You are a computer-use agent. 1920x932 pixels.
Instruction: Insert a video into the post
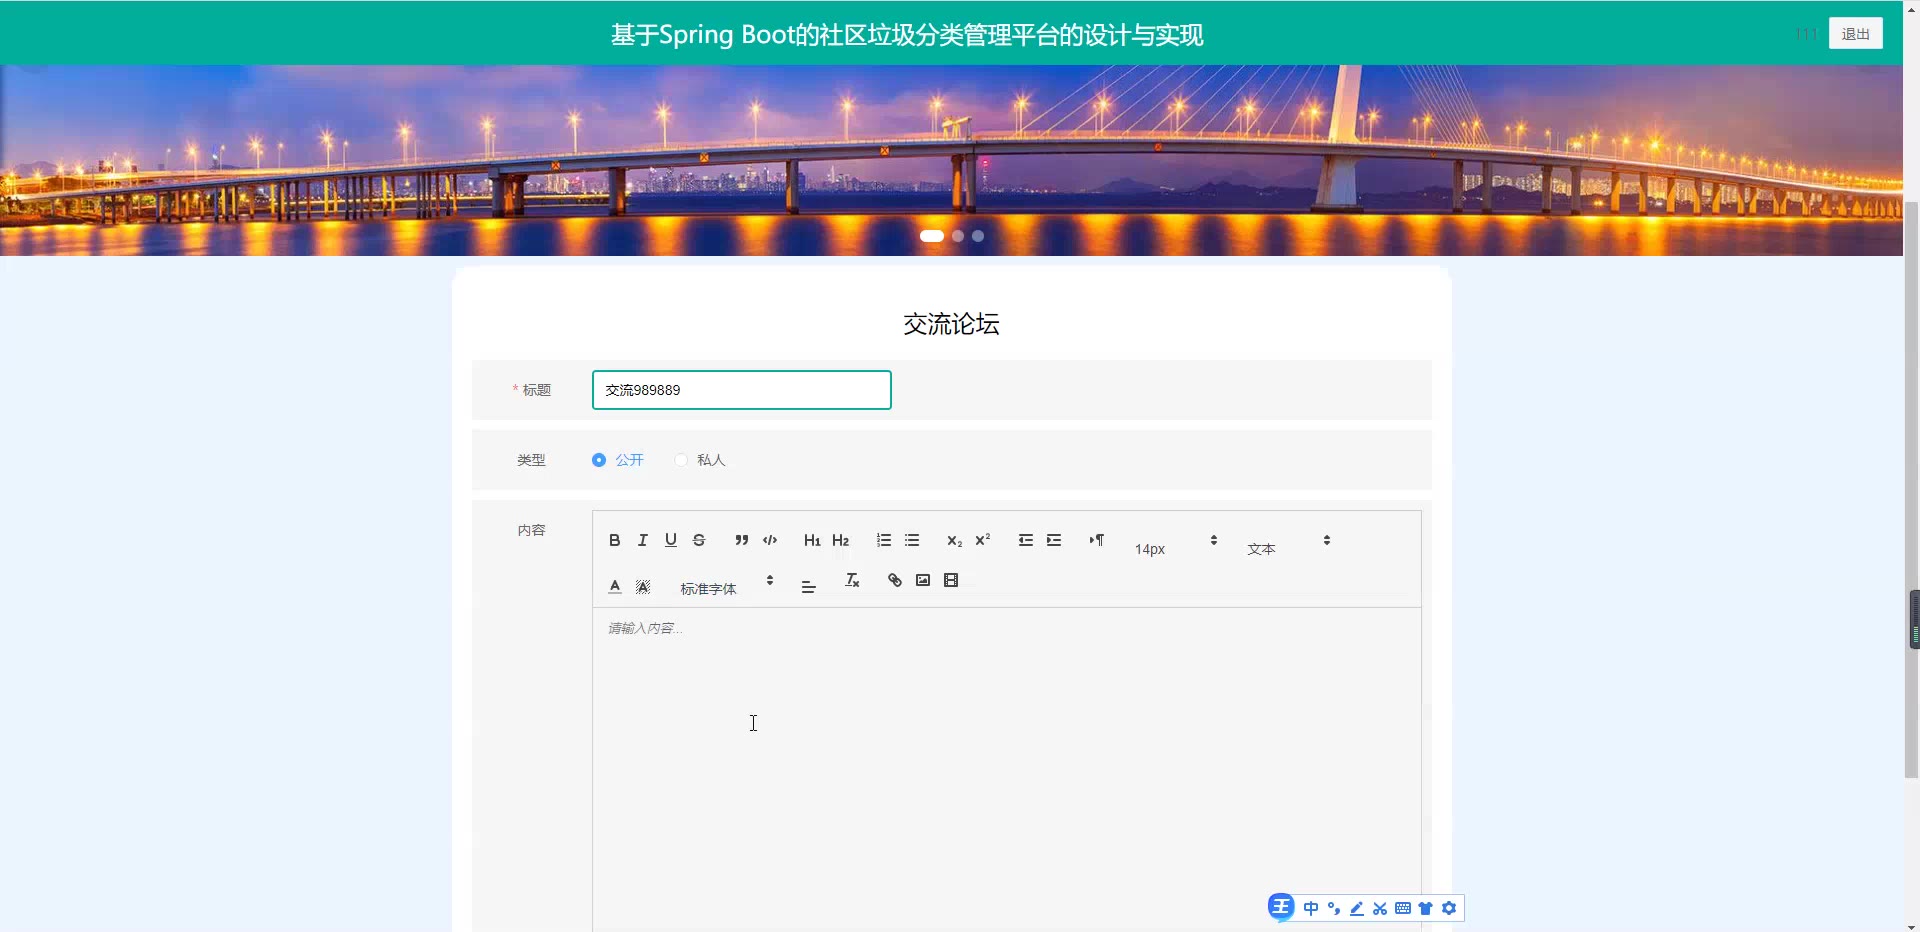click(x=951, y=580)
